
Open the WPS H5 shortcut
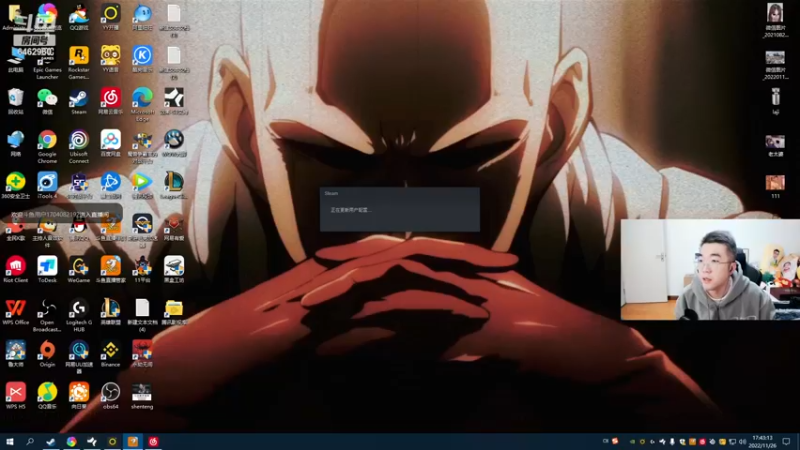point(15,396)
